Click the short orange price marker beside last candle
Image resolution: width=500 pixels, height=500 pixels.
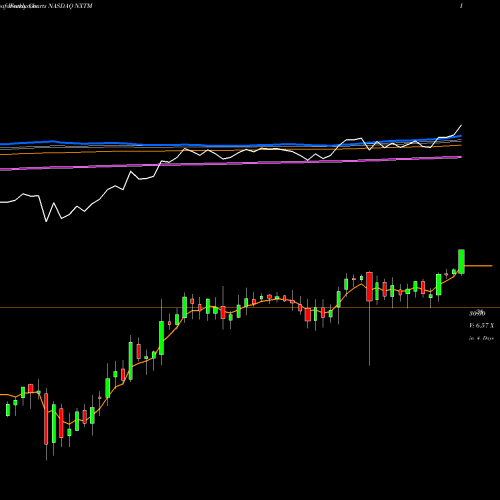pos(478,266)
